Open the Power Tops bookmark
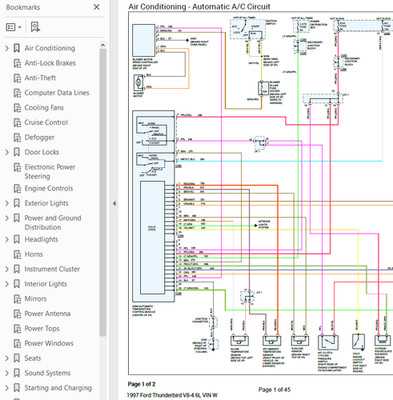The width and height of the screenshot is (393, 400). coord(42,329)
